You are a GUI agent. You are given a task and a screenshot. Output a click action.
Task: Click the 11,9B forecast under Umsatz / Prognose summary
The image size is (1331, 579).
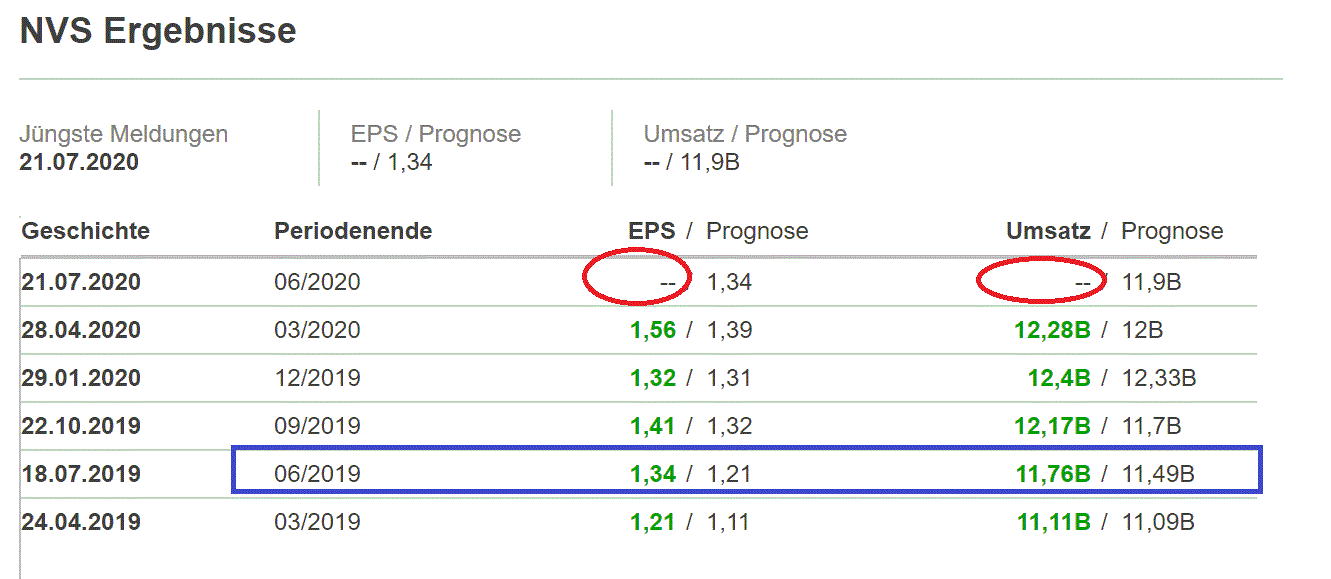710,162
